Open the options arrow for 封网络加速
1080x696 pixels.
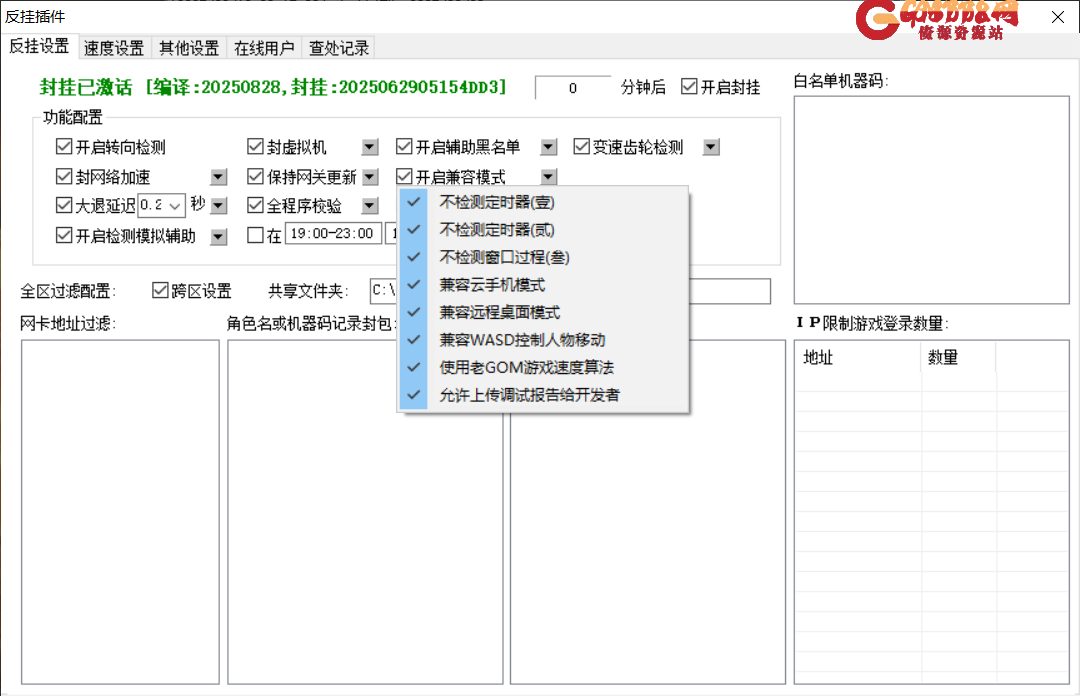219,178
